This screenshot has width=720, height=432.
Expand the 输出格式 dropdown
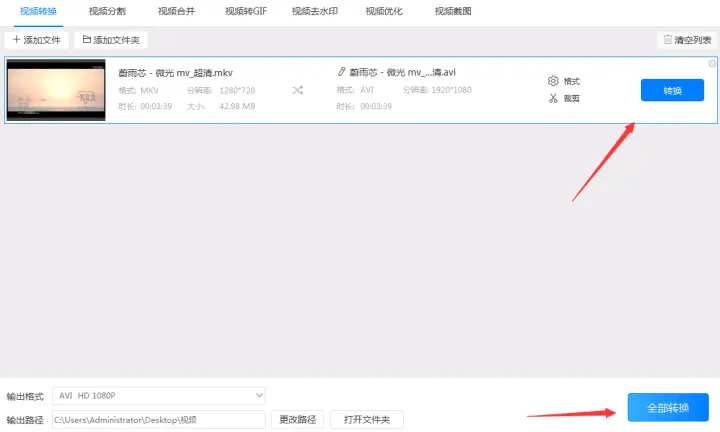point(159,395)
